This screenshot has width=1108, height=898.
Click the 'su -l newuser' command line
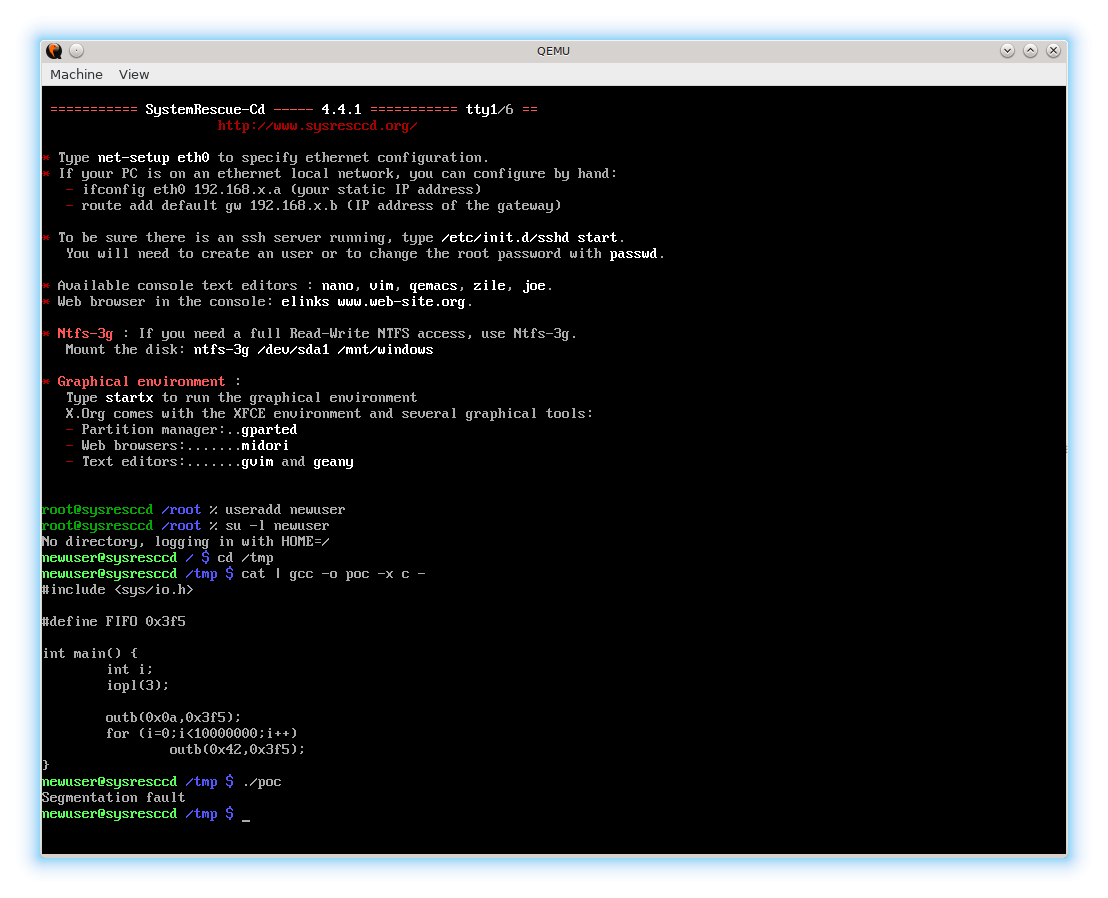click(277, 526)
